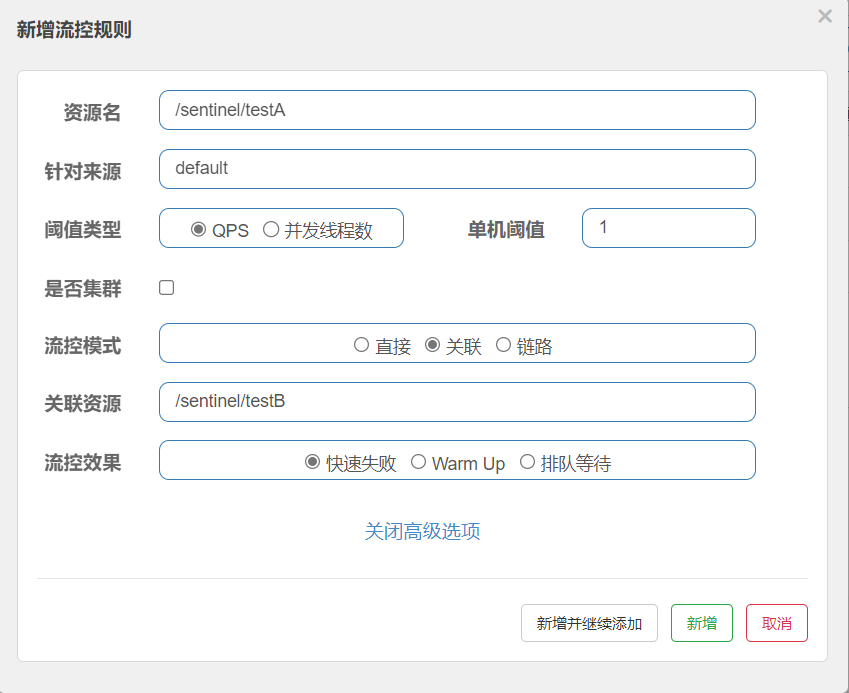Choose 链路 flow control mode
This screenshot has height=693, width=849.
point(503,345)
